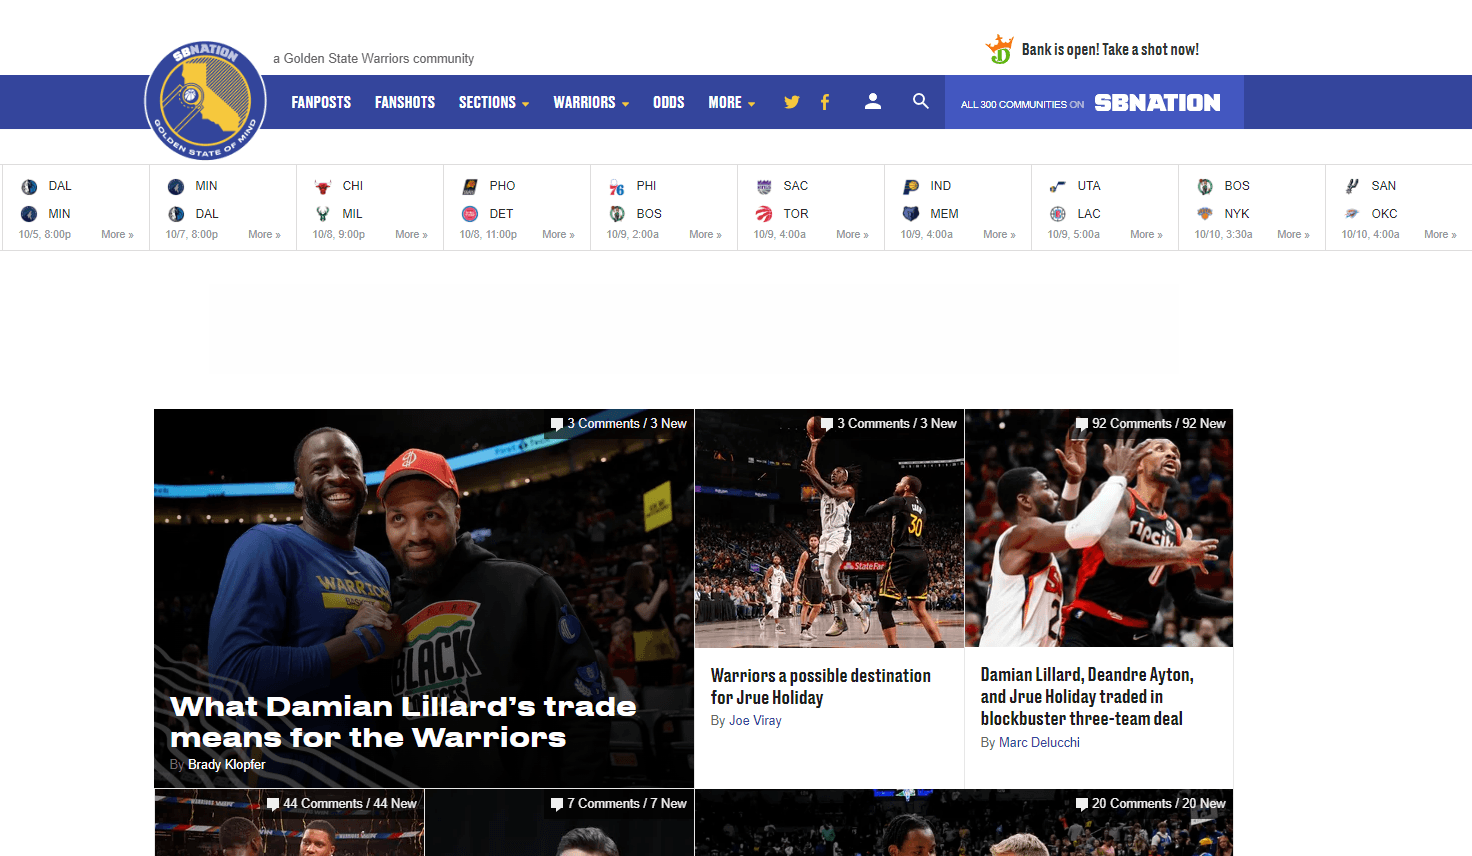Open All 300 Communities on SB Nation
The width and height of the screenshot is (1472, 856).
click(1094, 103)
